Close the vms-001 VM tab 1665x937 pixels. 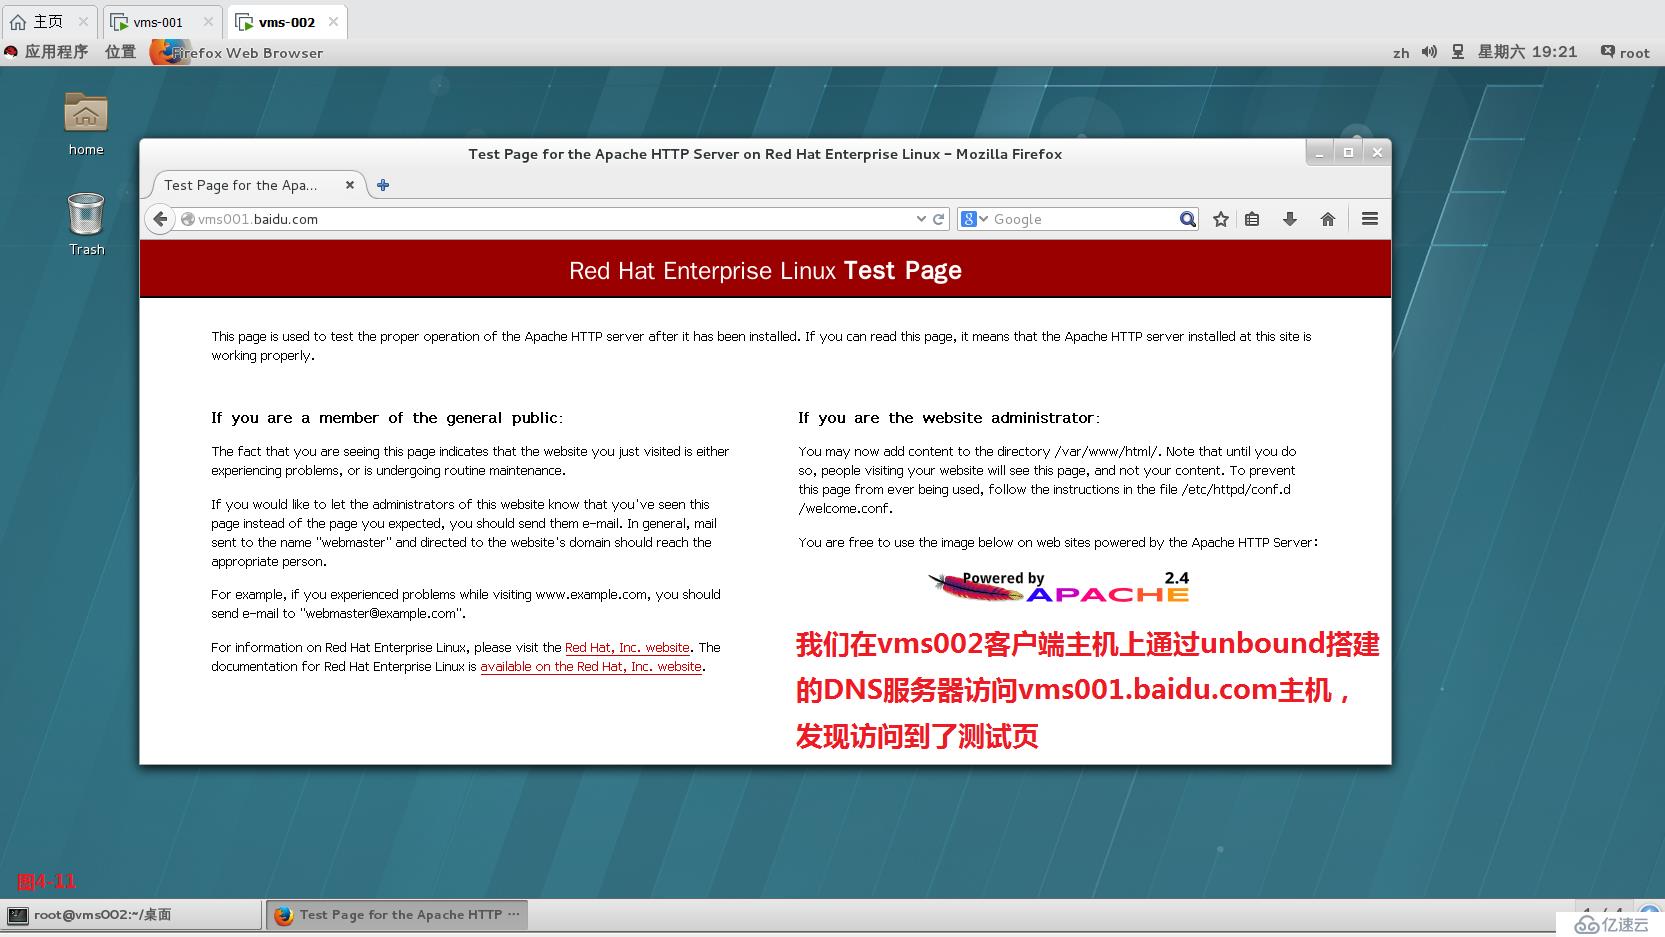(x=208, y=21)
